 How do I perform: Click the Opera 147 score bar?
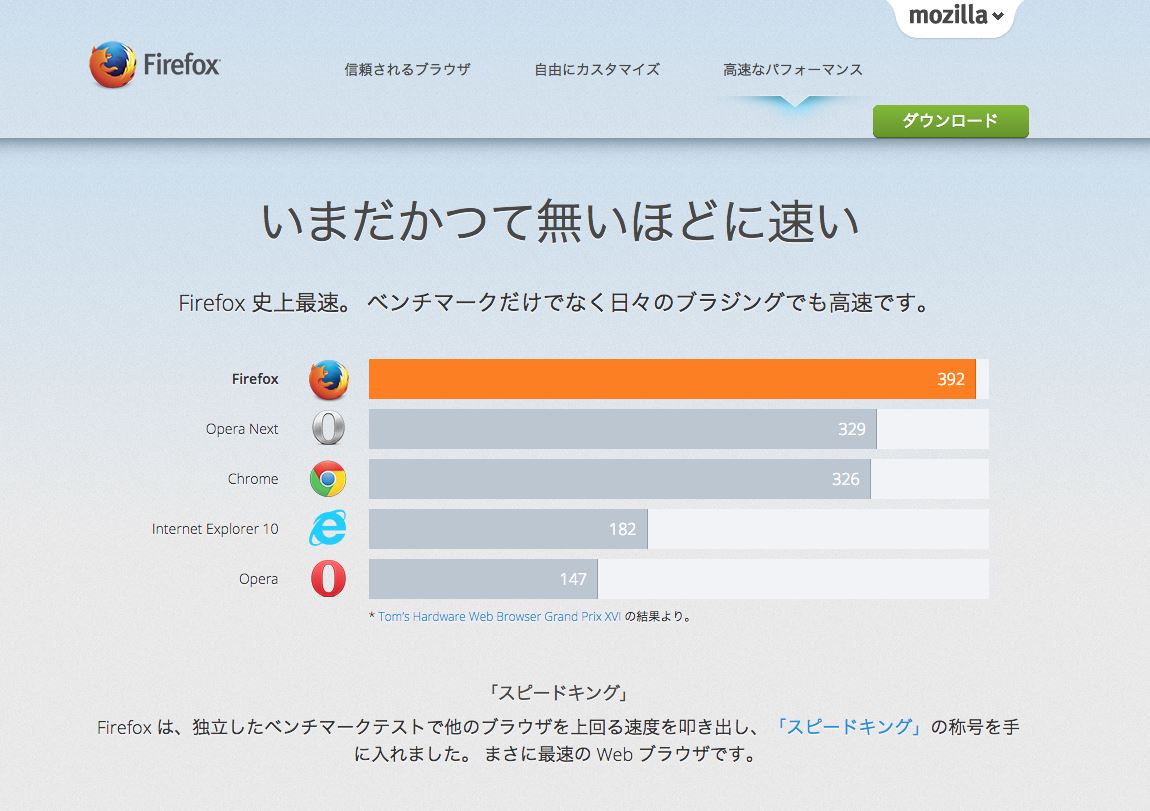point(483,579)
